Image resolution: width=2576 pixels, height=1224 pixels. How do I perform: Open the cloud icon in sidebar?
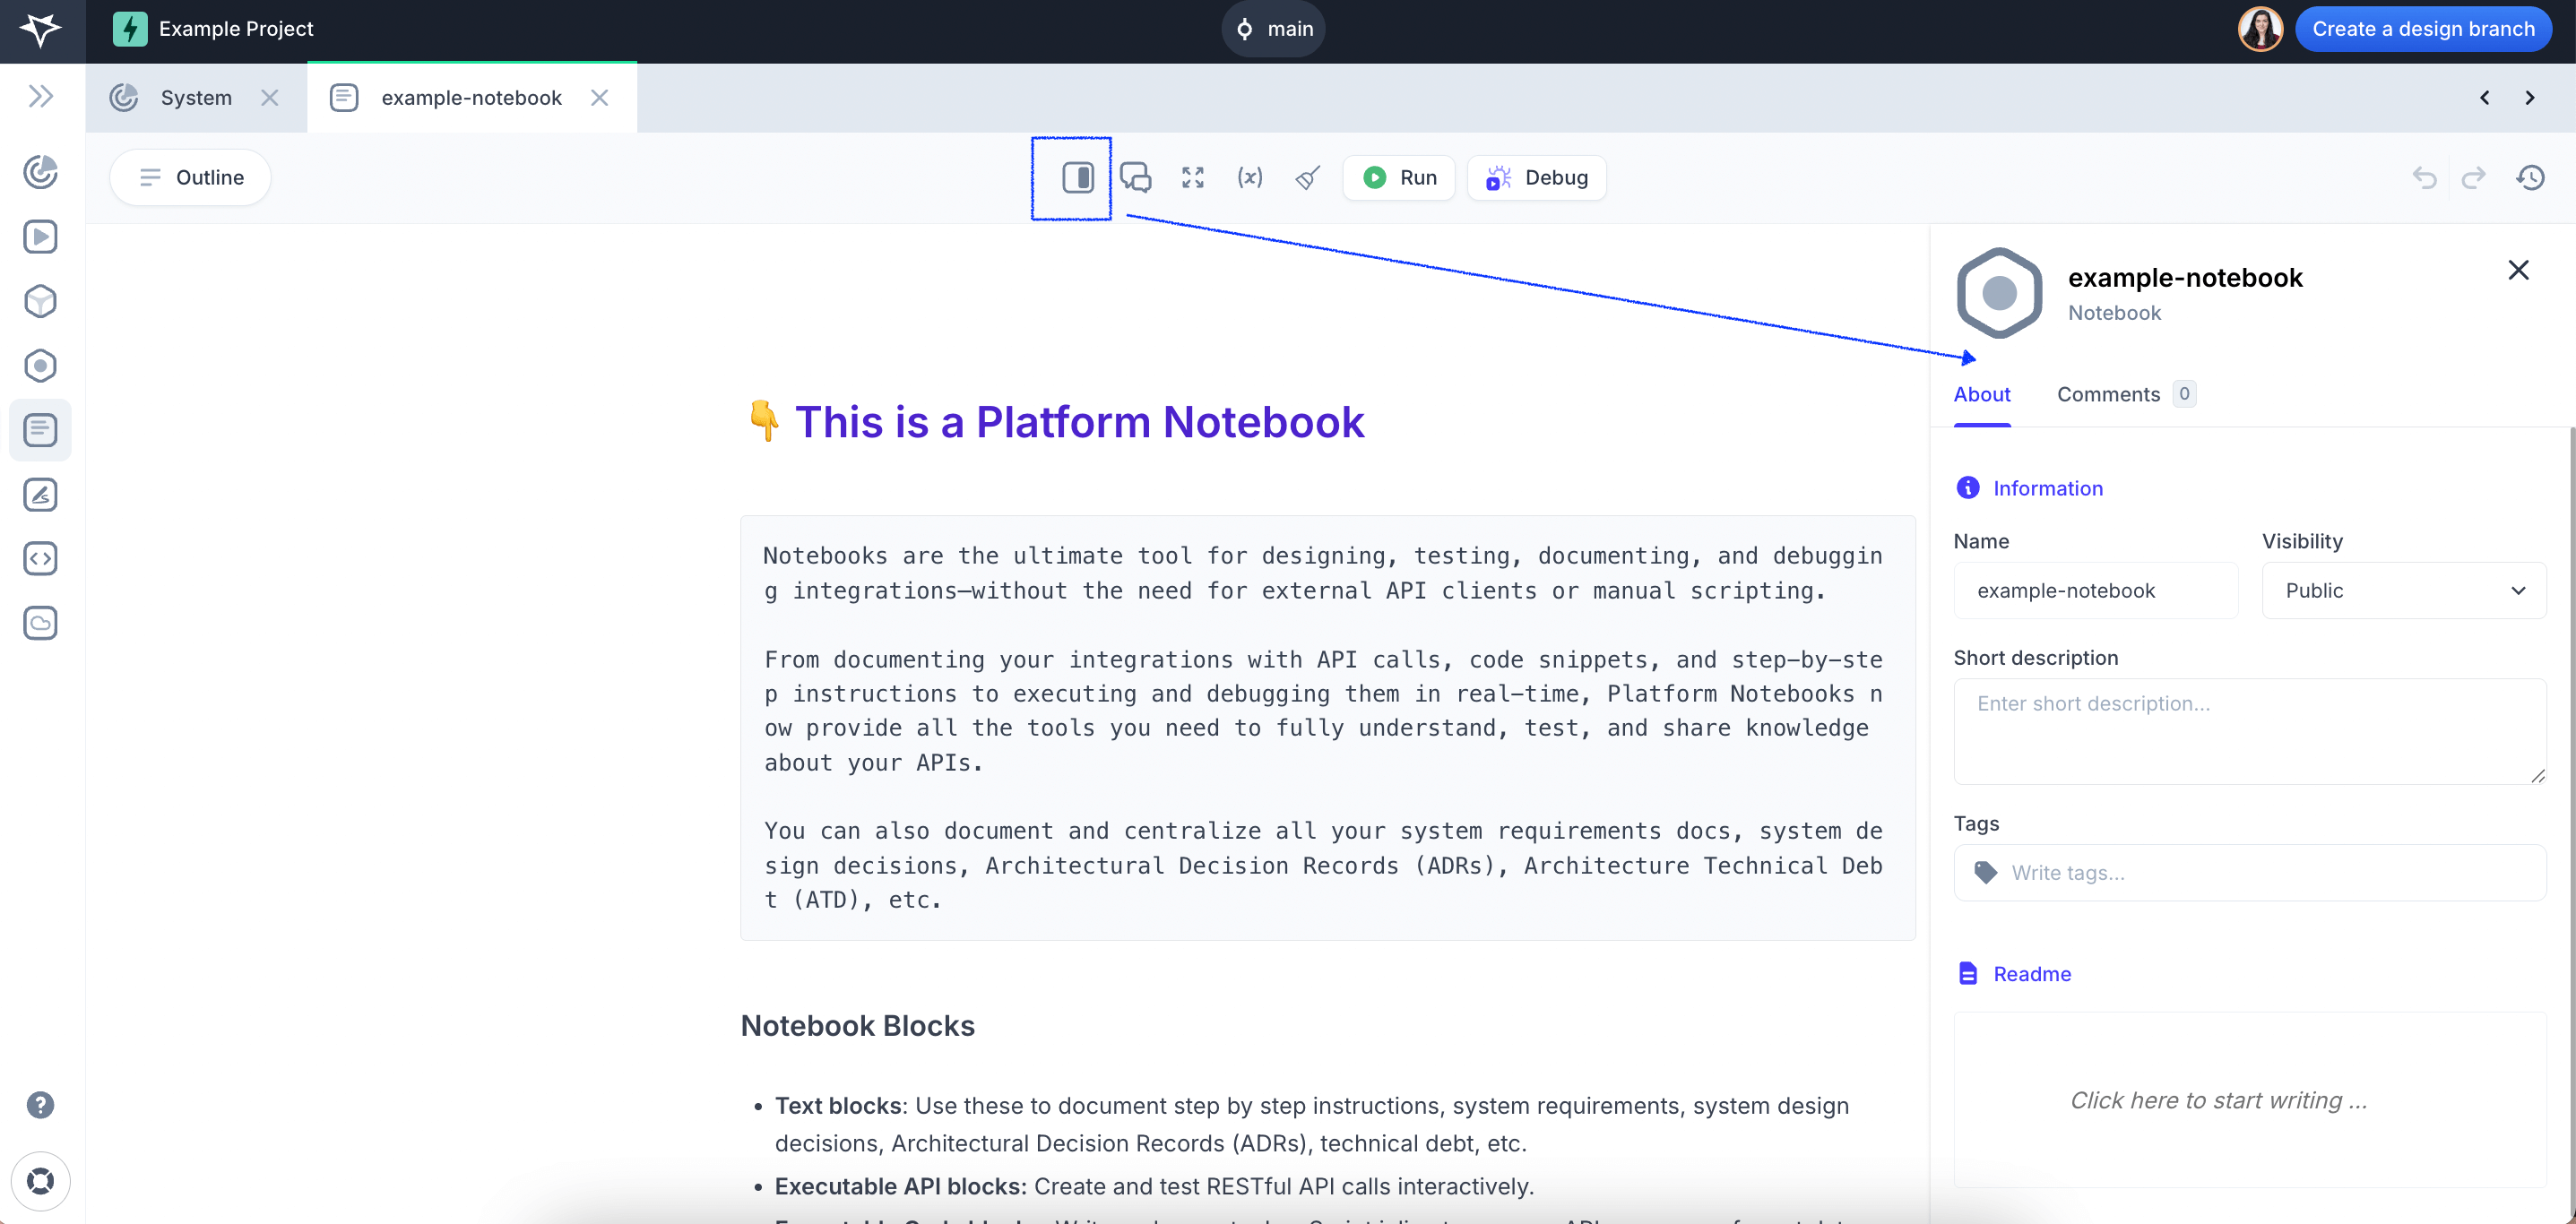click(40, 623)
